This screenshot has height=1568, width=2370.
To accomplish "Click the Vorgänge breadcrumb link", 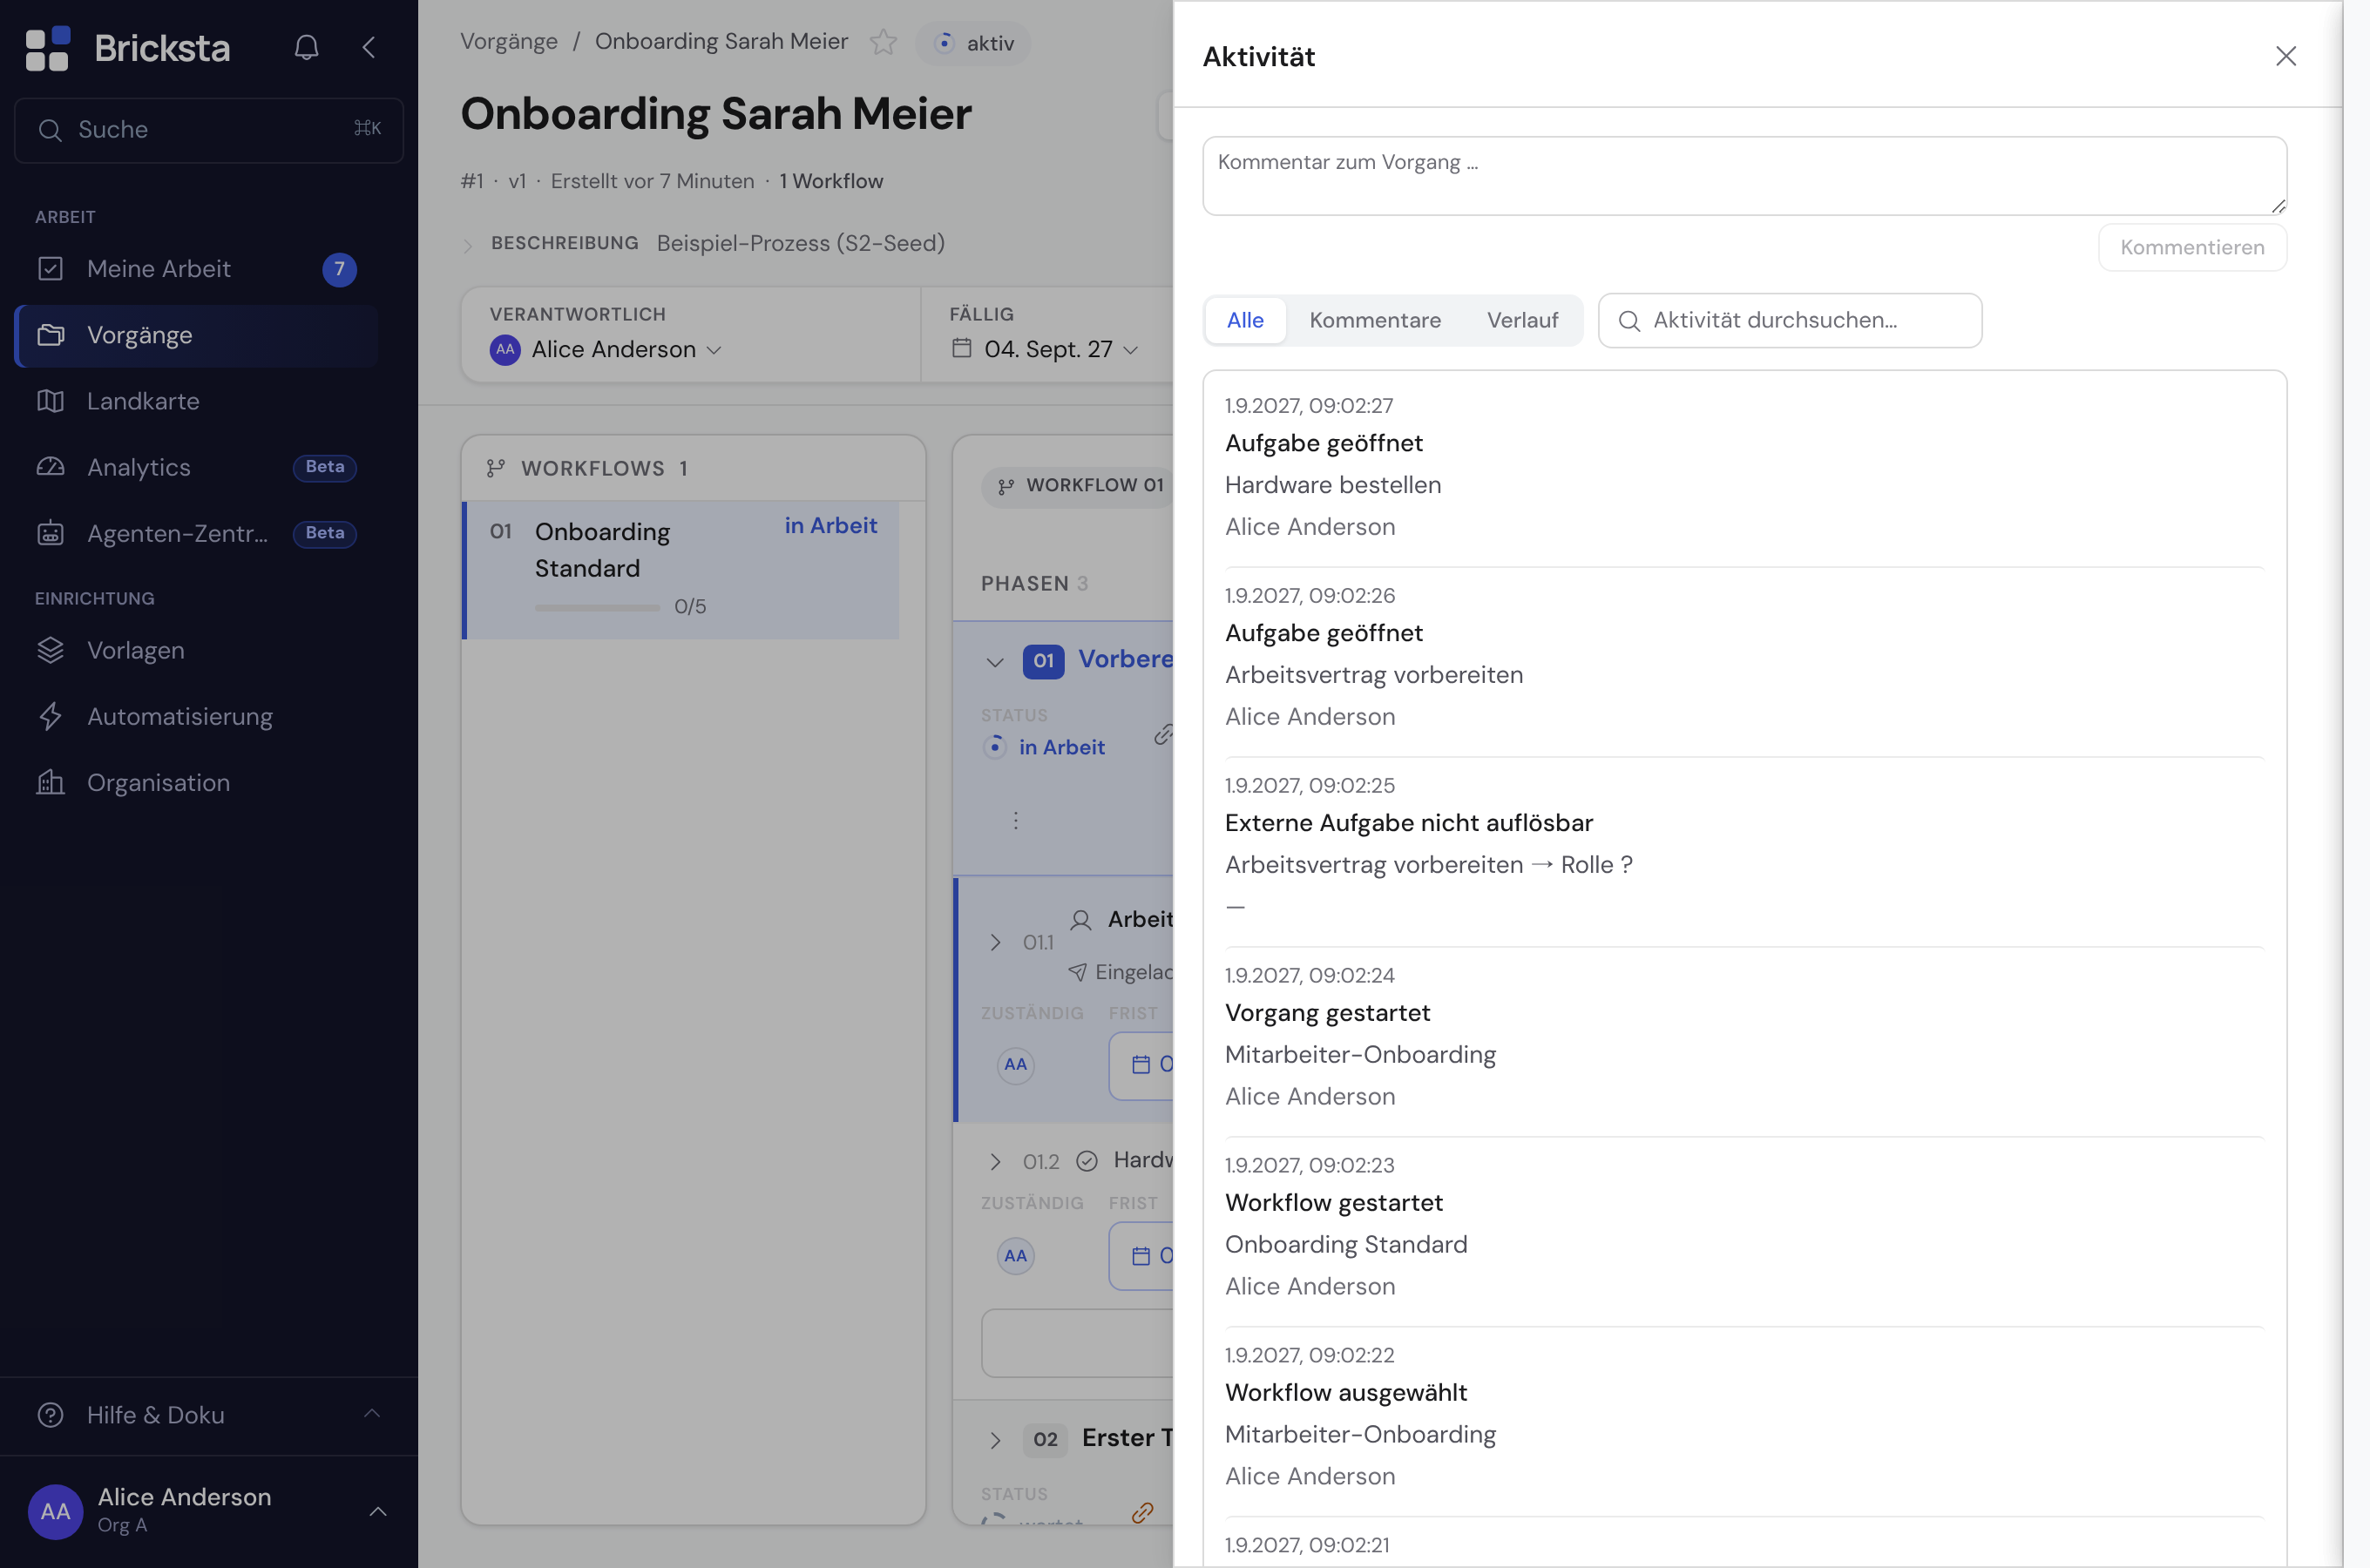I will tap(509, 42).
